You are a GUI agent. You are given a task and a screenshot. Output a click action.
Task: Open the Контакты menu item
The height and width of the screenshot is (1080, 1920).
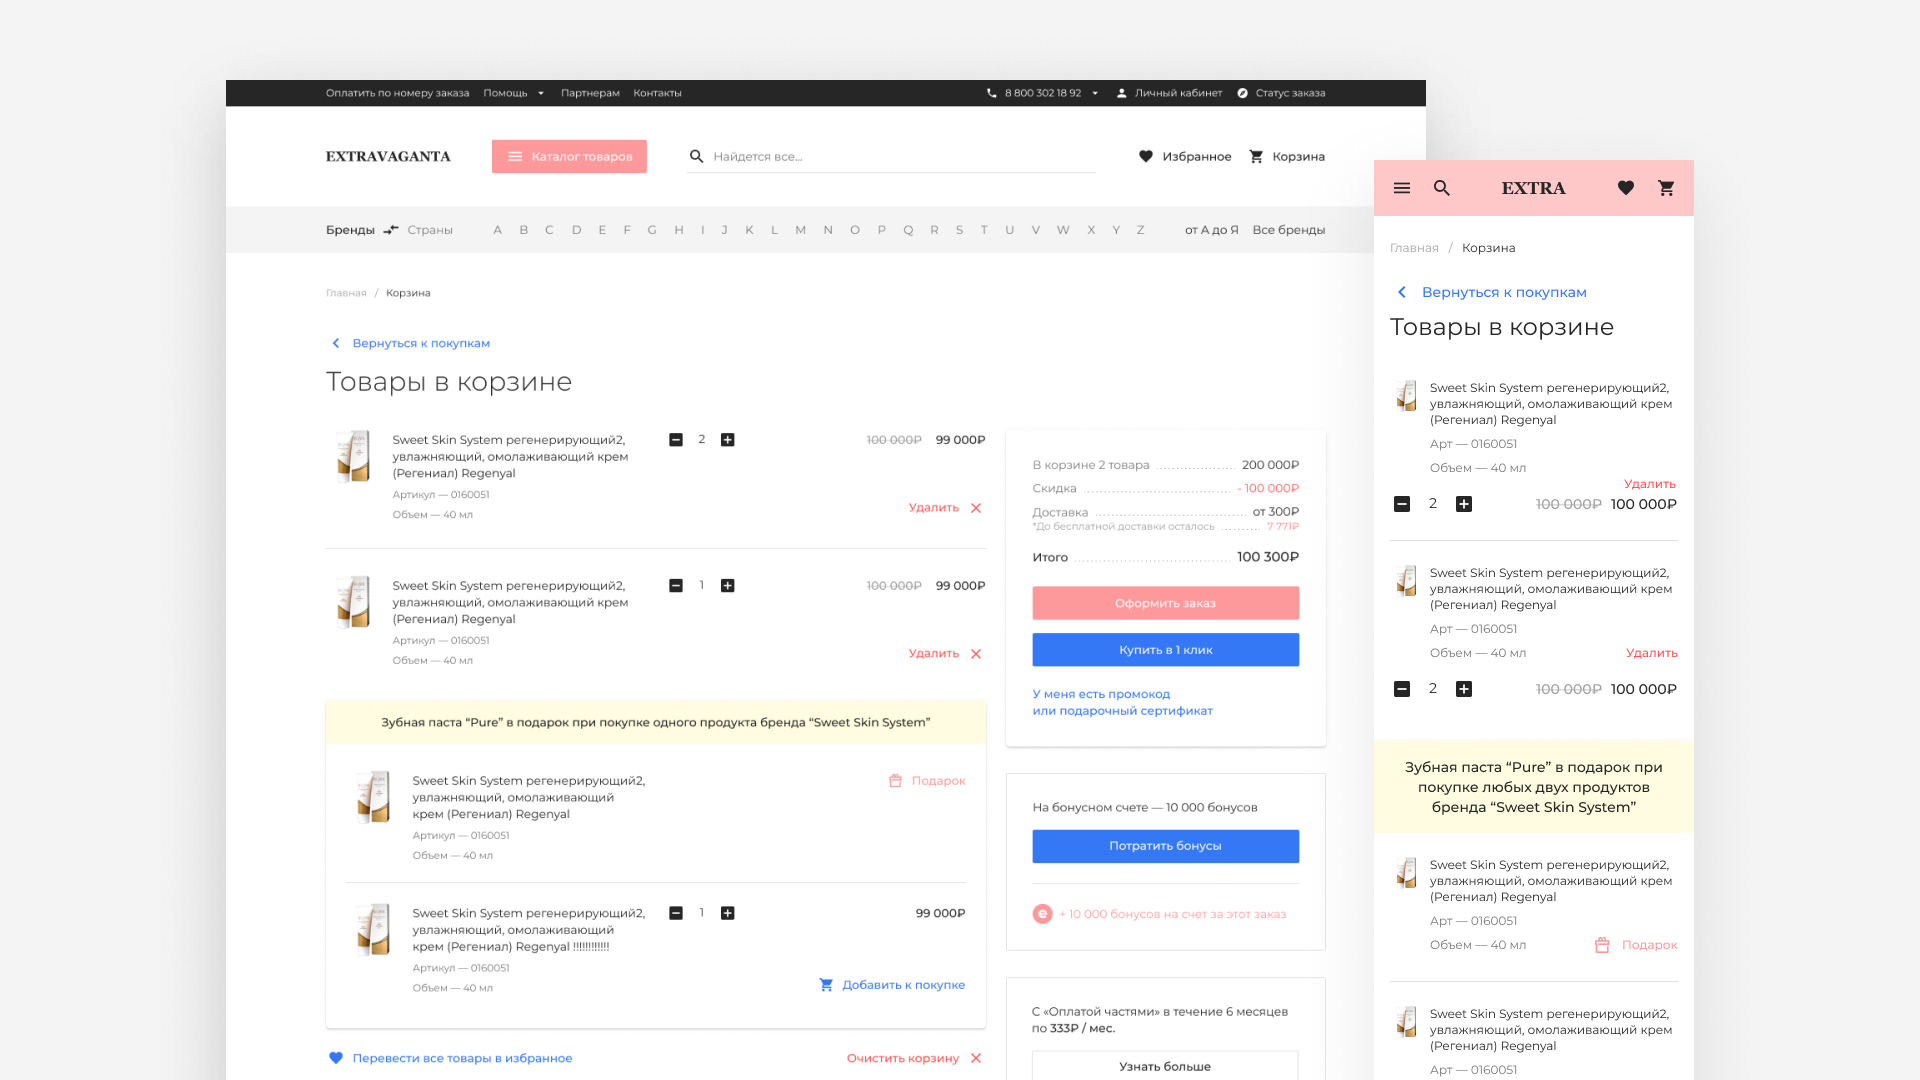(657, 93)
